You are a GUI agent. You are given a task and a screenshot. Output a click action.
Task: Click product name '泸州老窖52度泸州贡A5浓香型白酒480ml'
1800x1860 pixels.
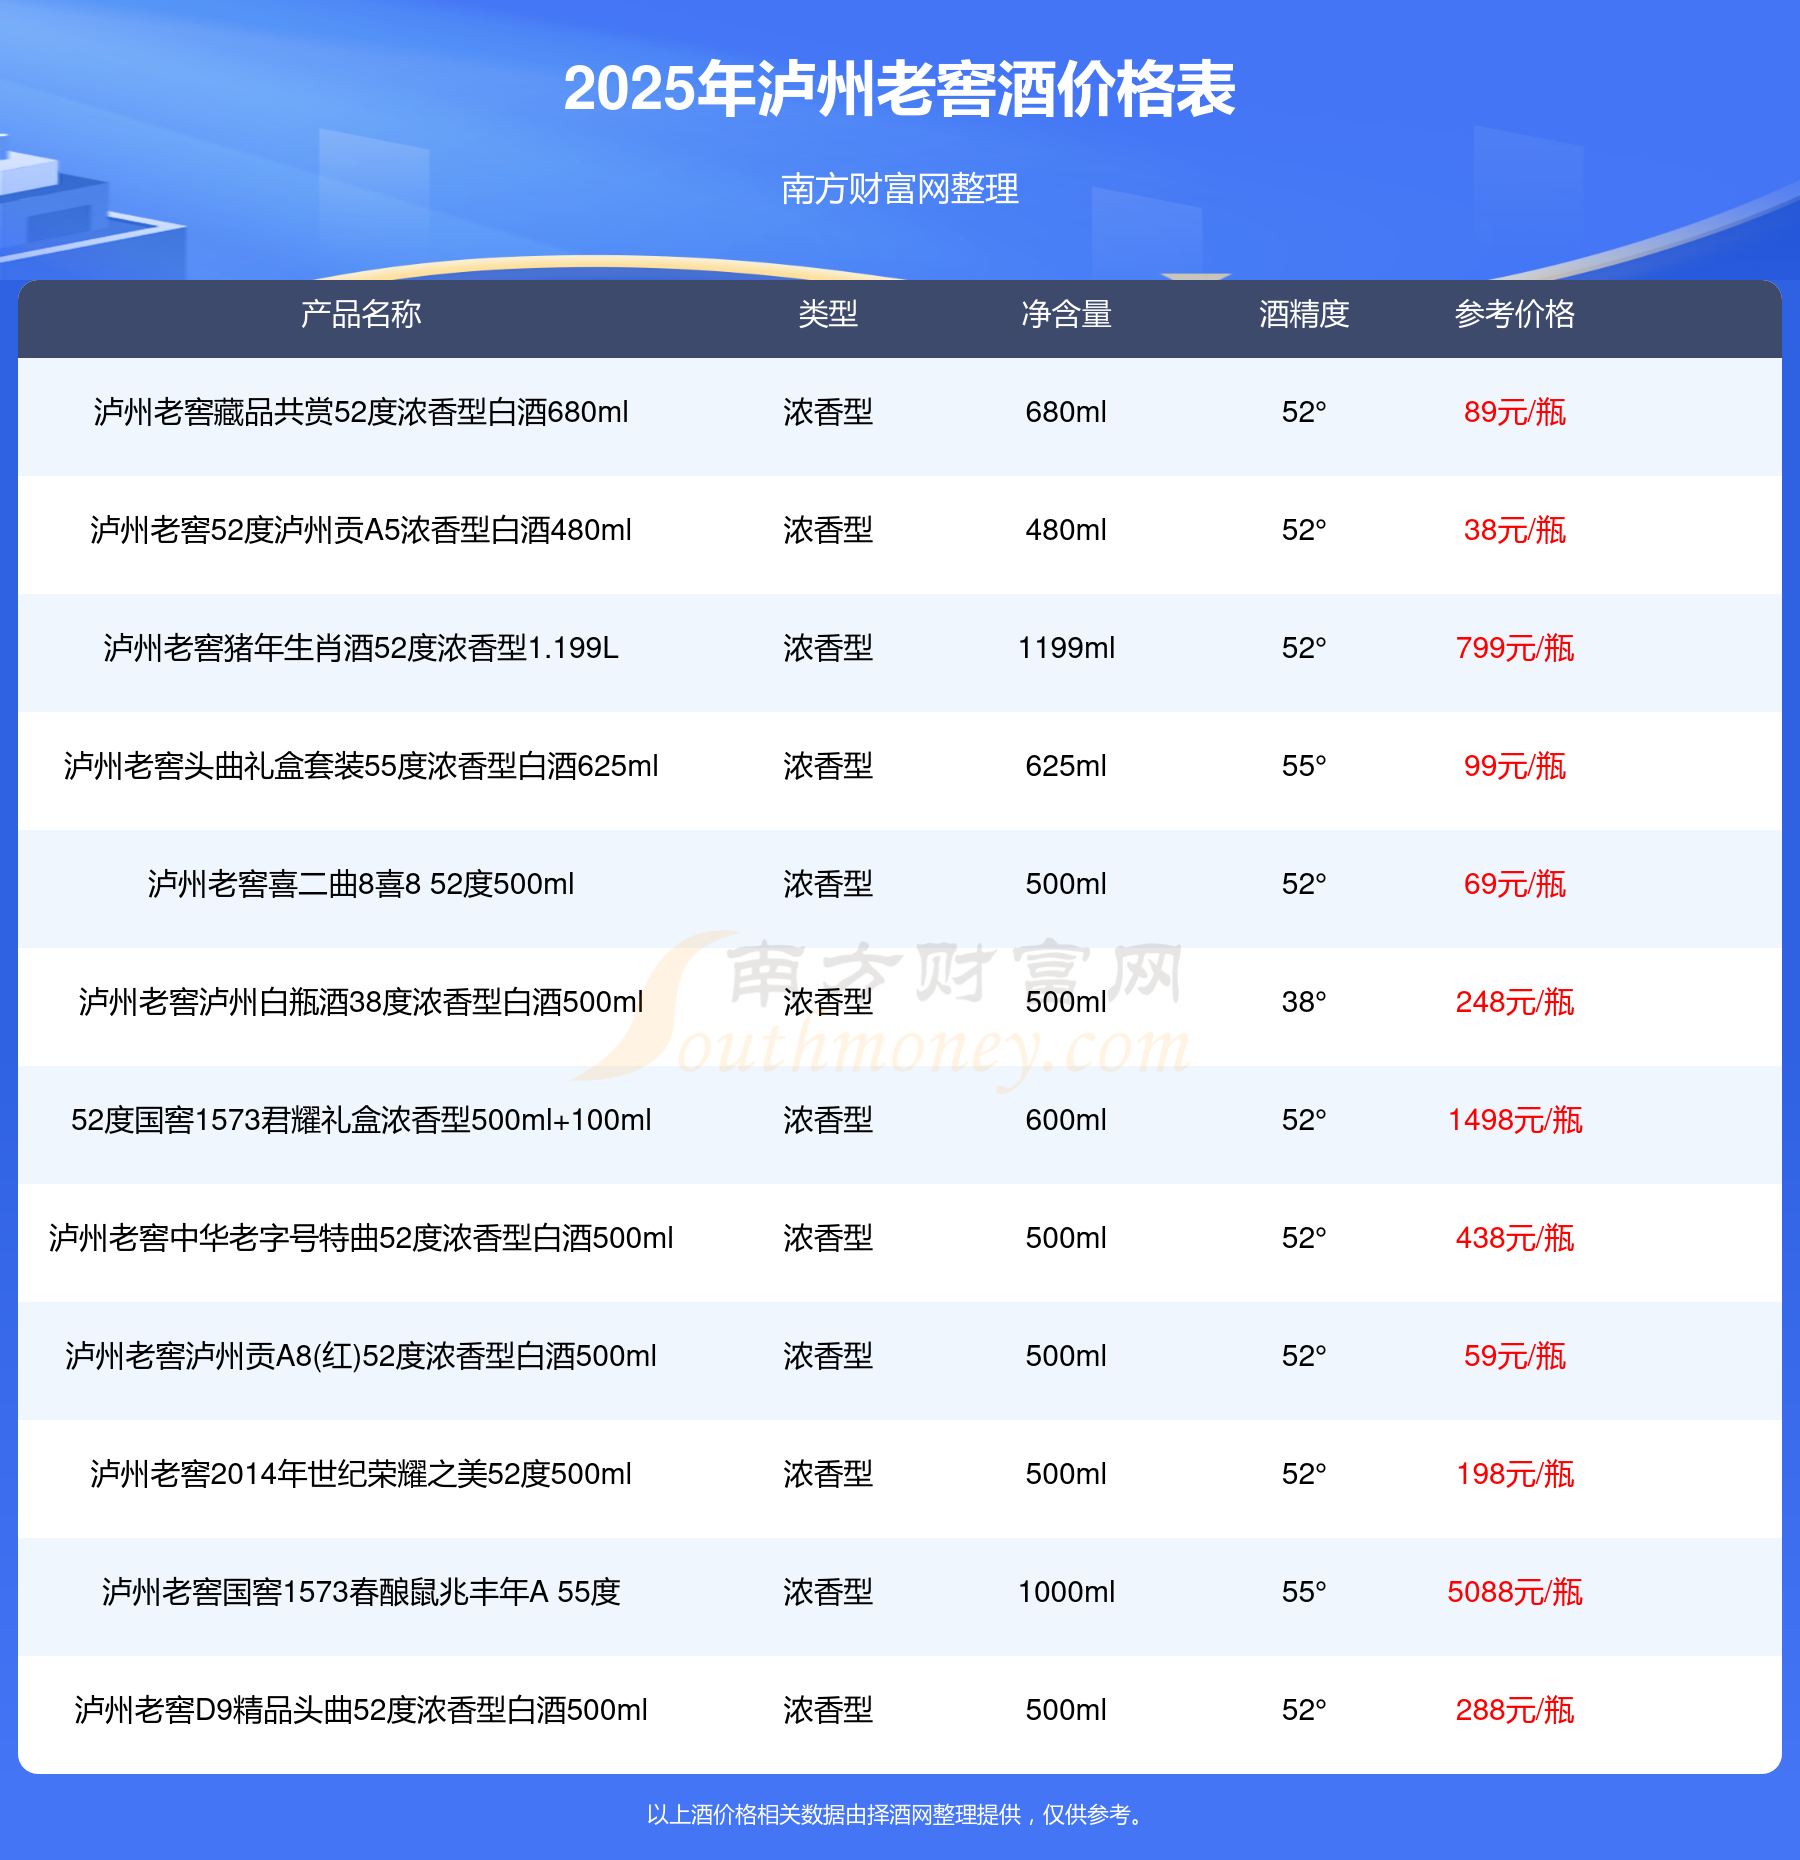click(361, 530)
